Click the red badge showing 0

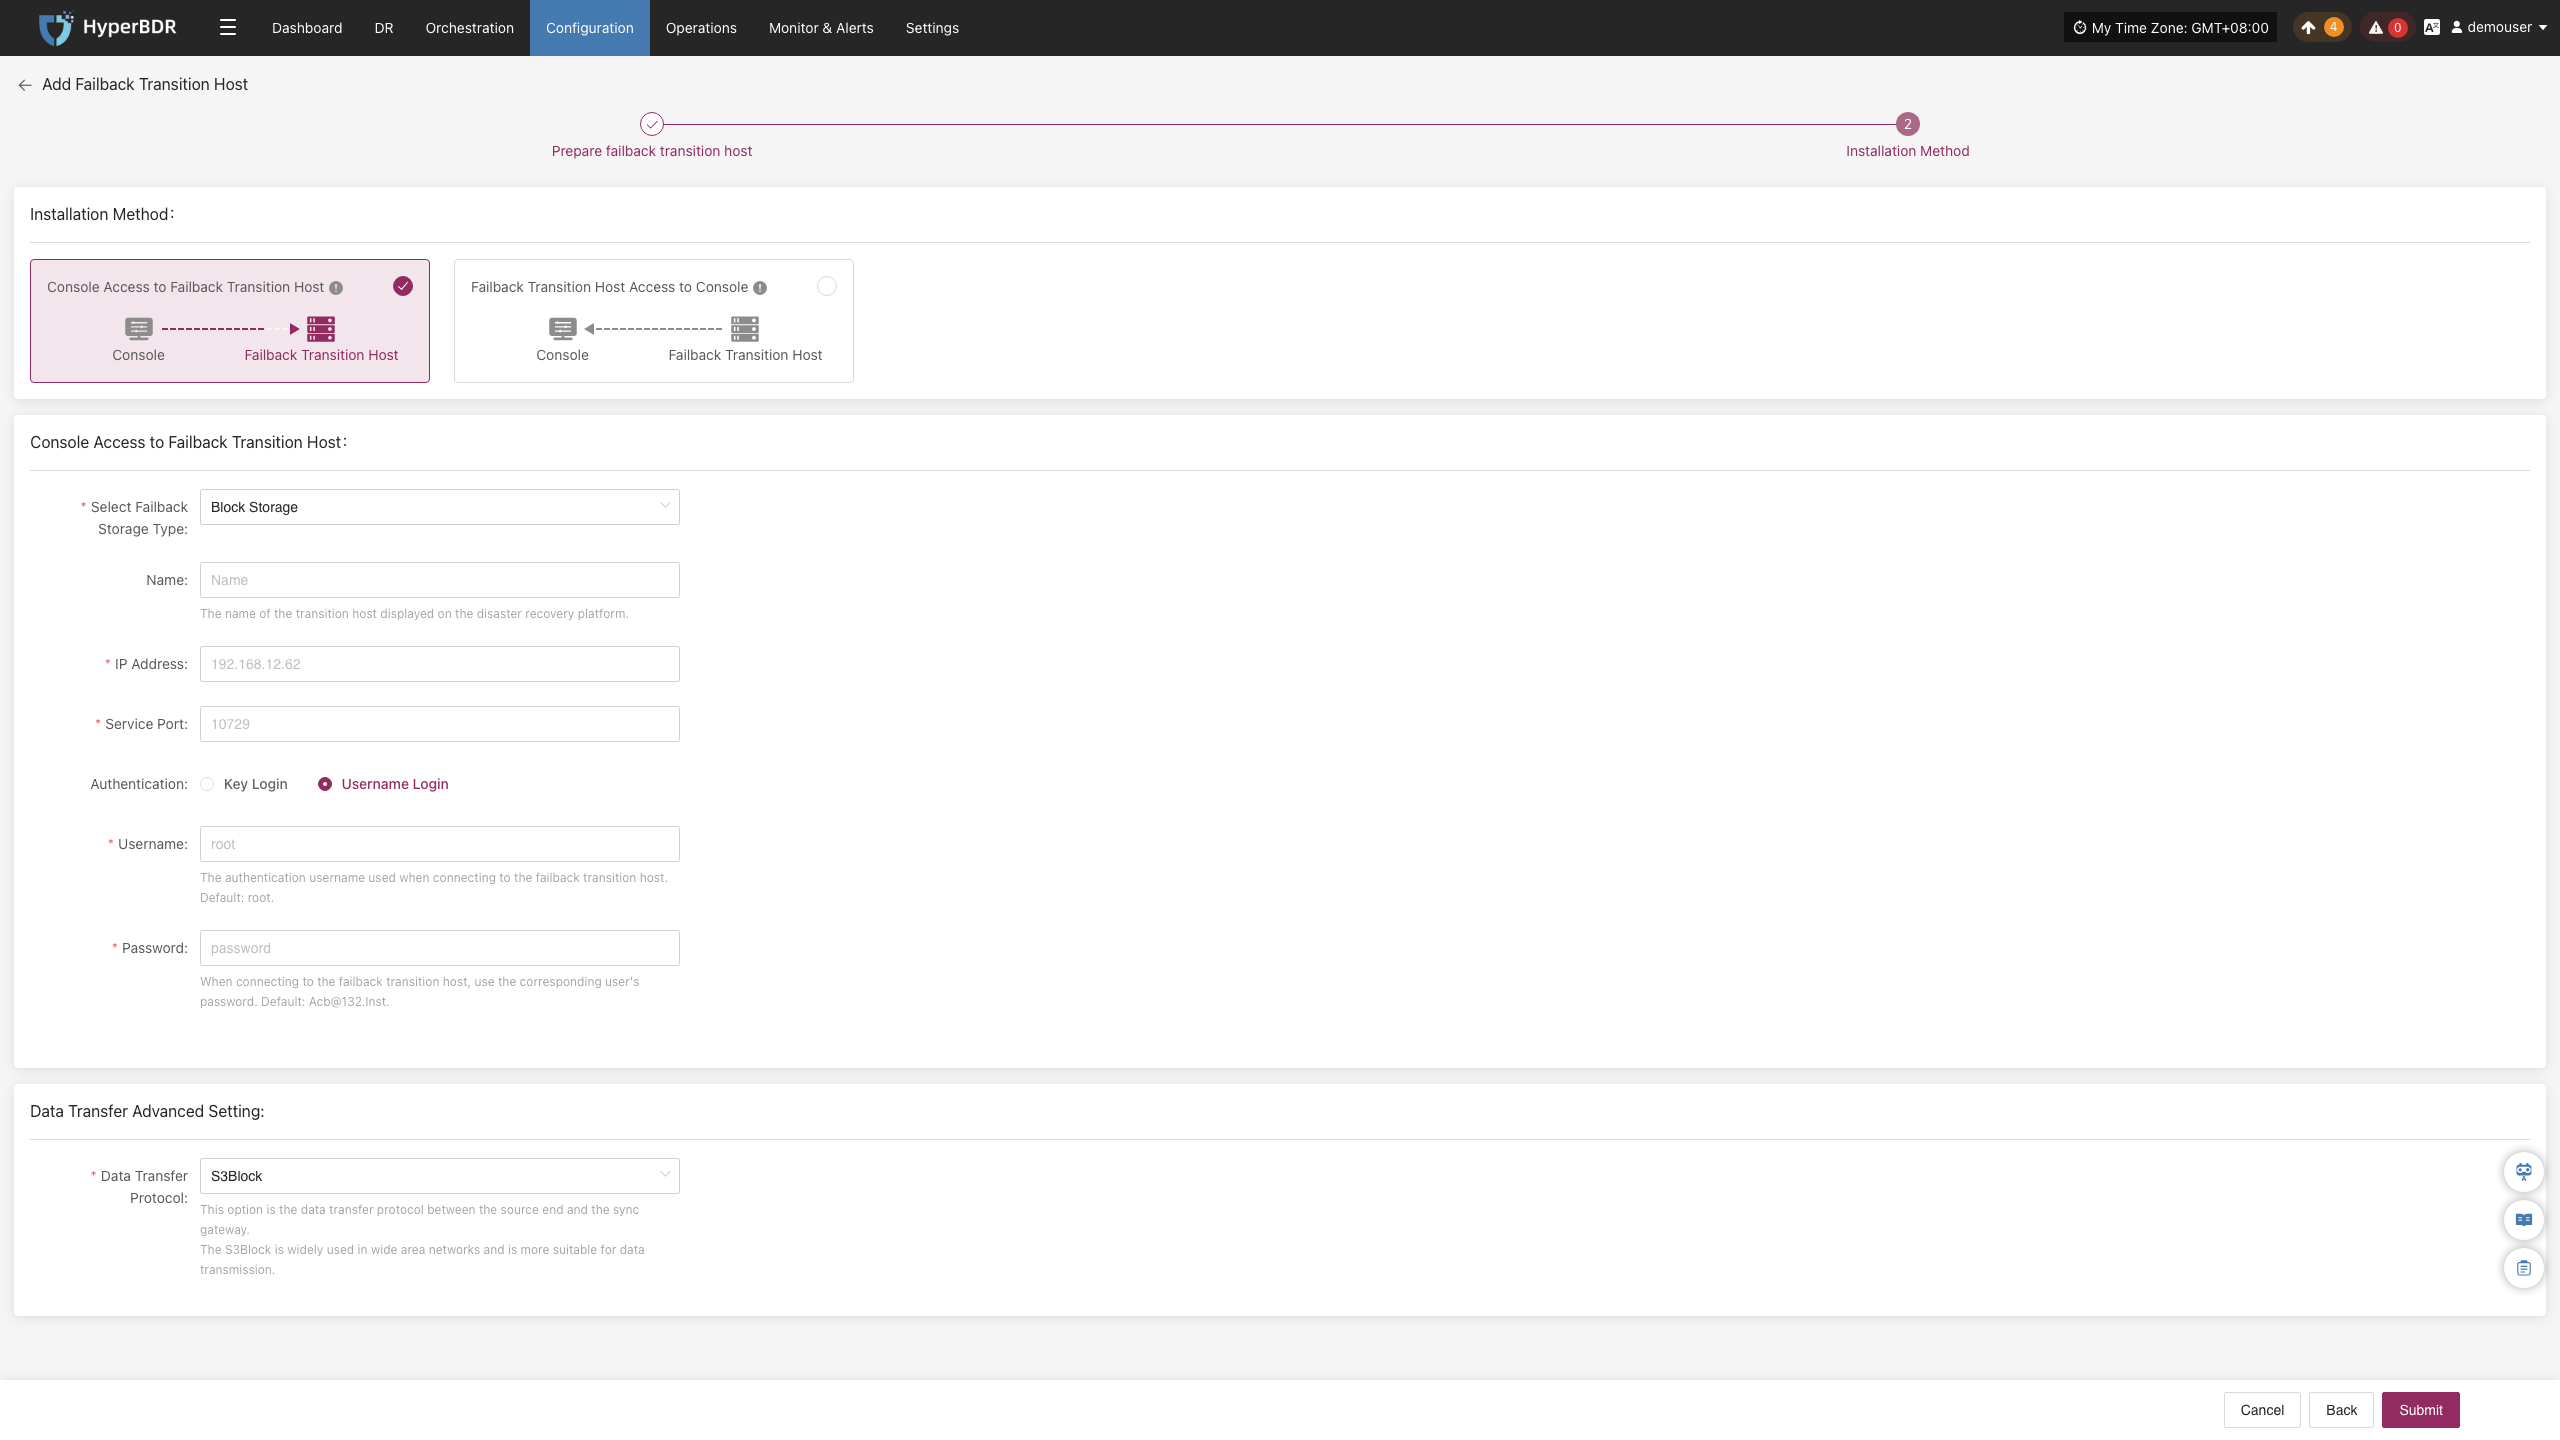point(2398,28)
